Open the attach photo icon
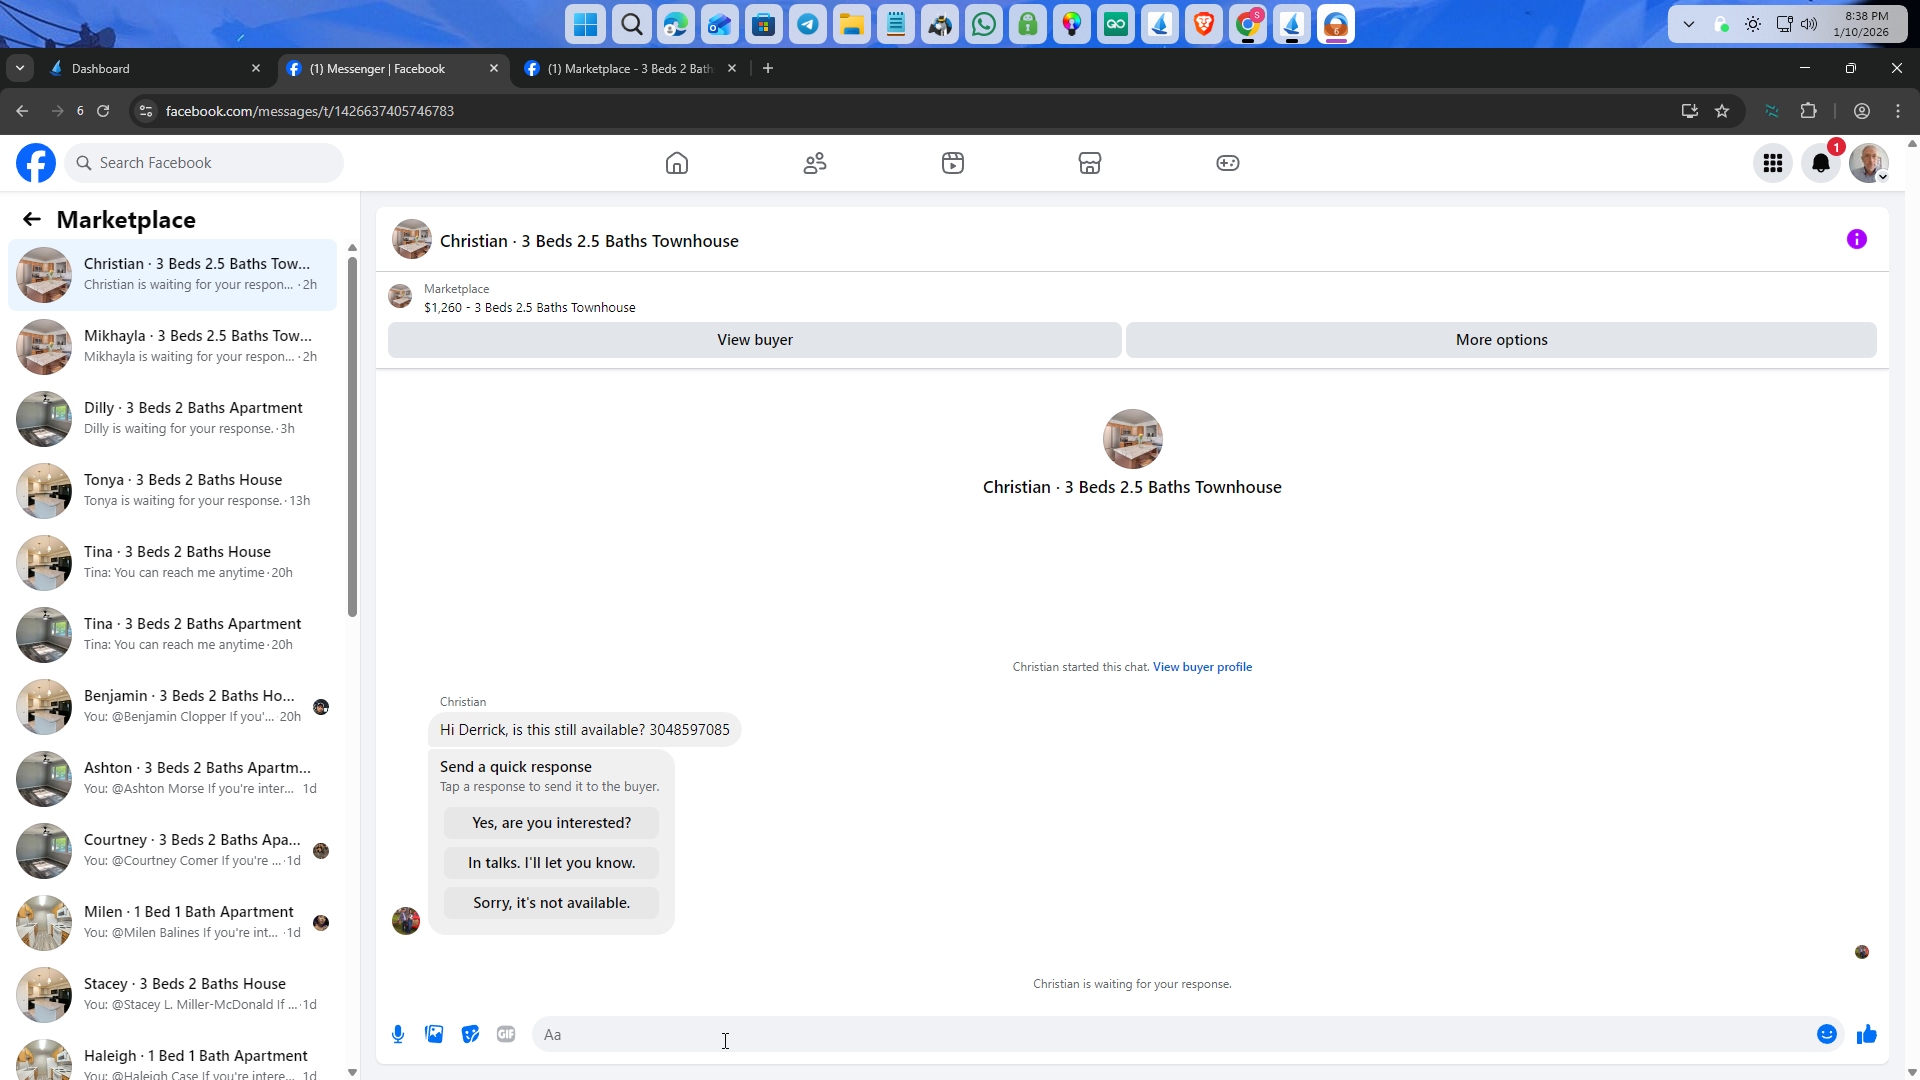The image size is (1920, 1080). [x=434, y=1034]
